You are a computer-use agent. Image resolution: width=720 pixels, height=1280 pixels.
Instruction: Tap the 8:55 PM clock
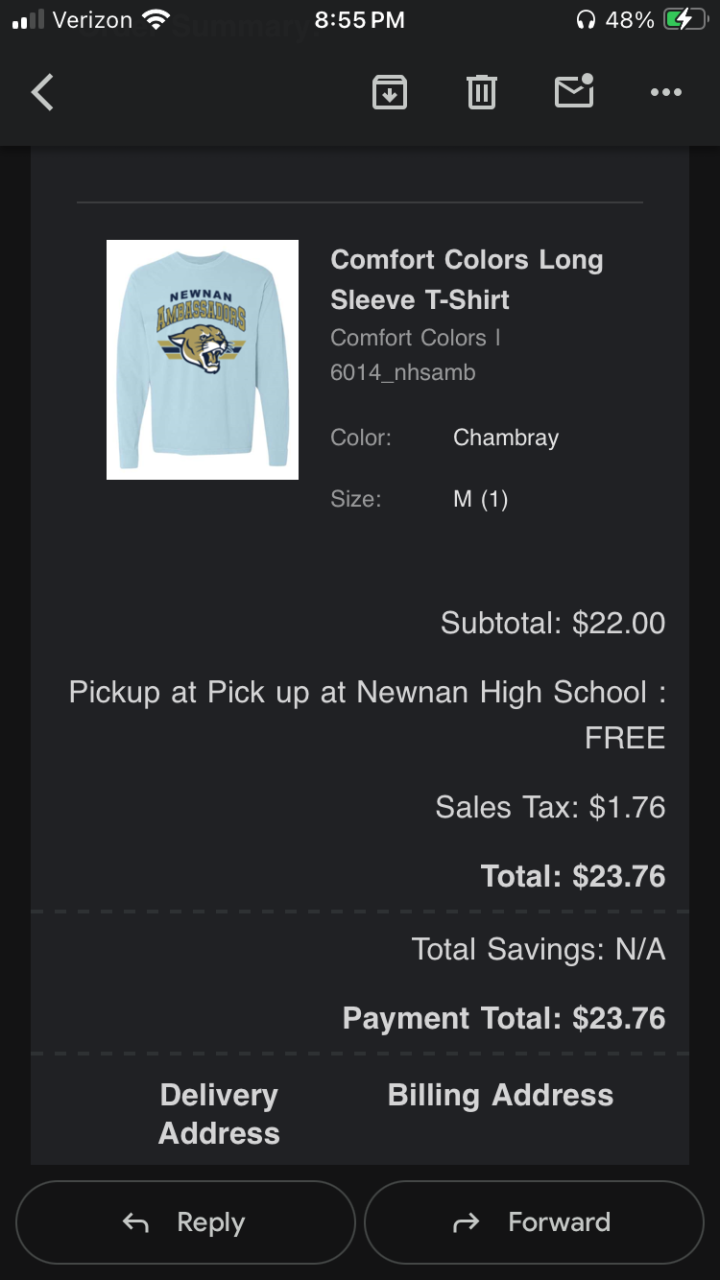(x=359, y=20)
